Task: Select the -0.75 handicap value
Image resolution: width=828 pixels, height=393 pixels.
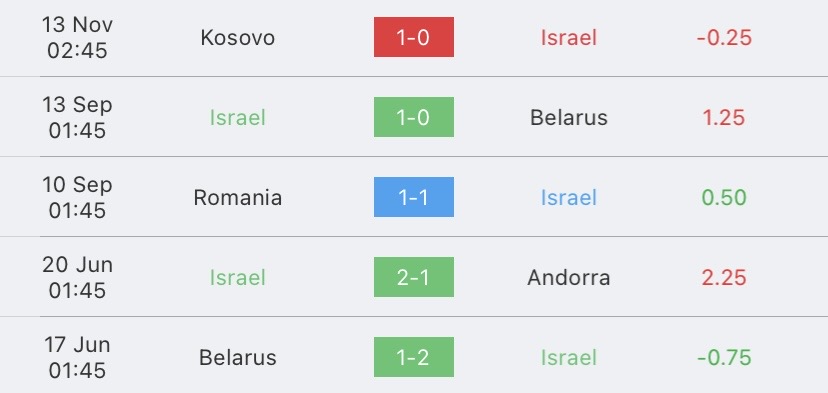Action: 724,358
